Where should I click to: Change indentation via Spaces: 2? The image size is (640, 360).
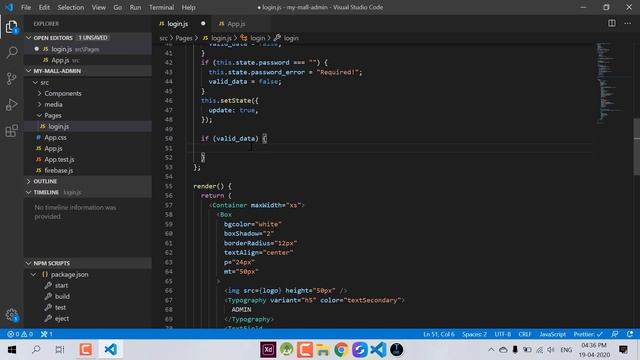point(474,334)
